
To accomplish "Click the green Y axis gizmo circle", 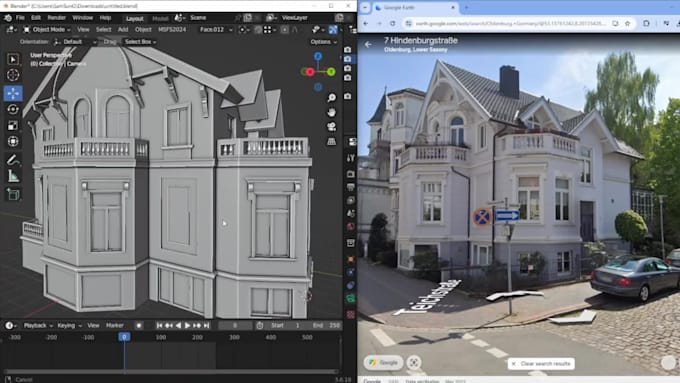I will point(331,72).
